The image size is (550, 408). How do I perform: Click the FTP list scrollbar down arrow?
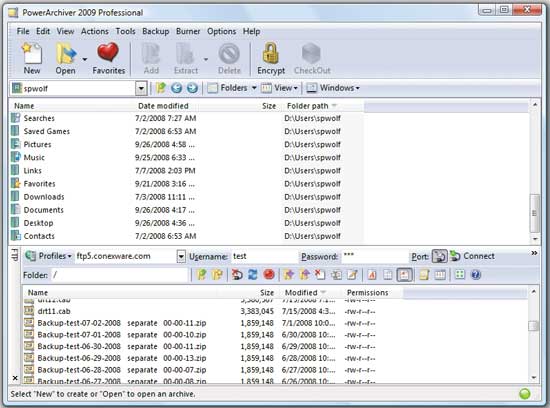534,378
